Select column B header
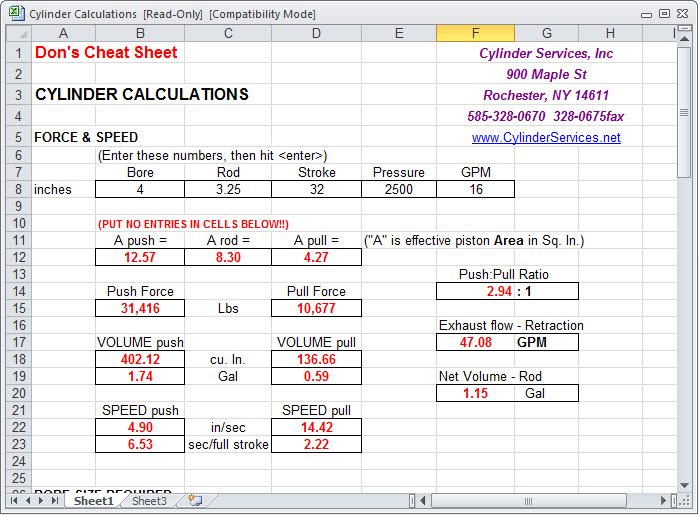The height and width of the screenshot is (515, 699). coord(140,33)
